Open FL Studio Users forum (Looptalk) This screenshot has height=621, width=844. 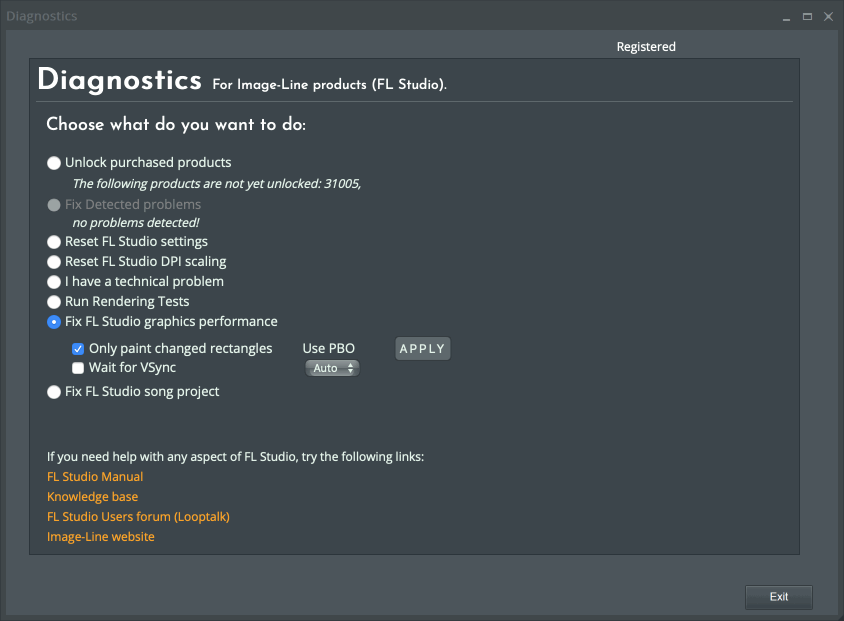tap(138, 517)
